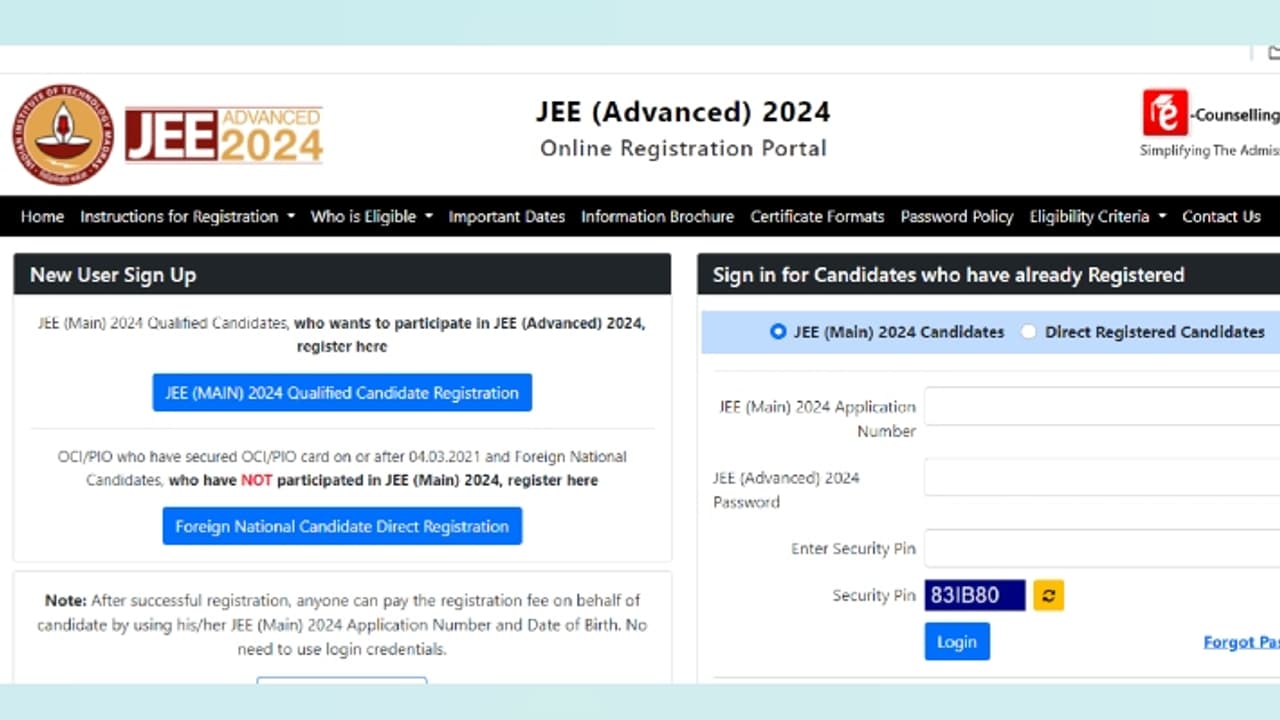Screen dimensions: 1280x720
Task: Click the Enter Security Pin input box
Action: tap(1100, 548)
